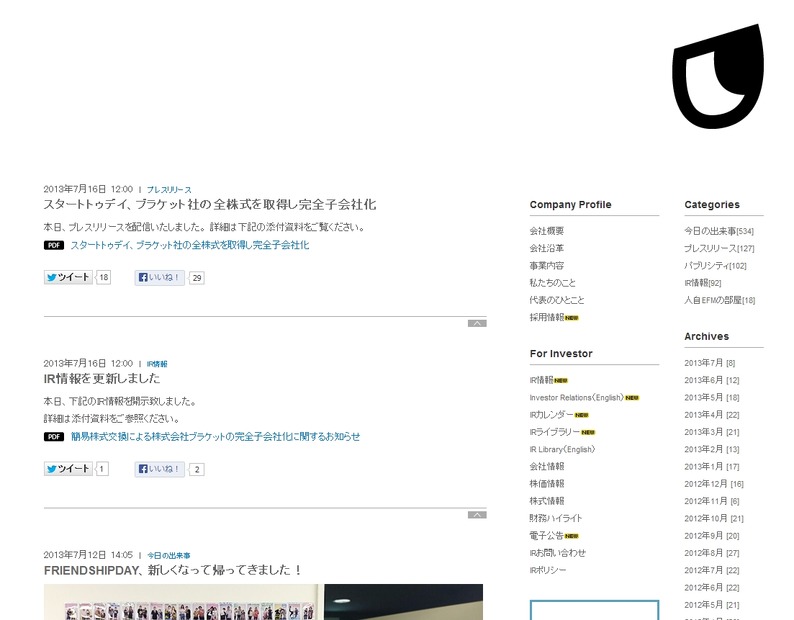Click the IR情報 category tag on second post
The image size is (794, 620).
pyautogui.click(x=157, y=364)
